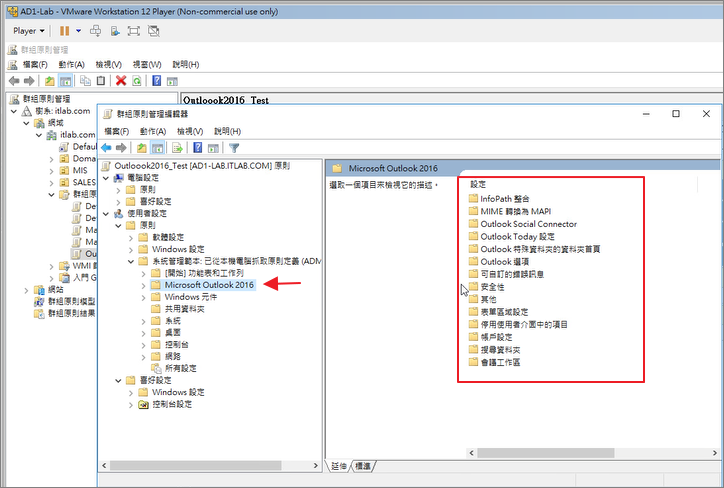Expand the Microsoft Outlook 2016 tree node

pyautogui.click(x=144, y=285)
